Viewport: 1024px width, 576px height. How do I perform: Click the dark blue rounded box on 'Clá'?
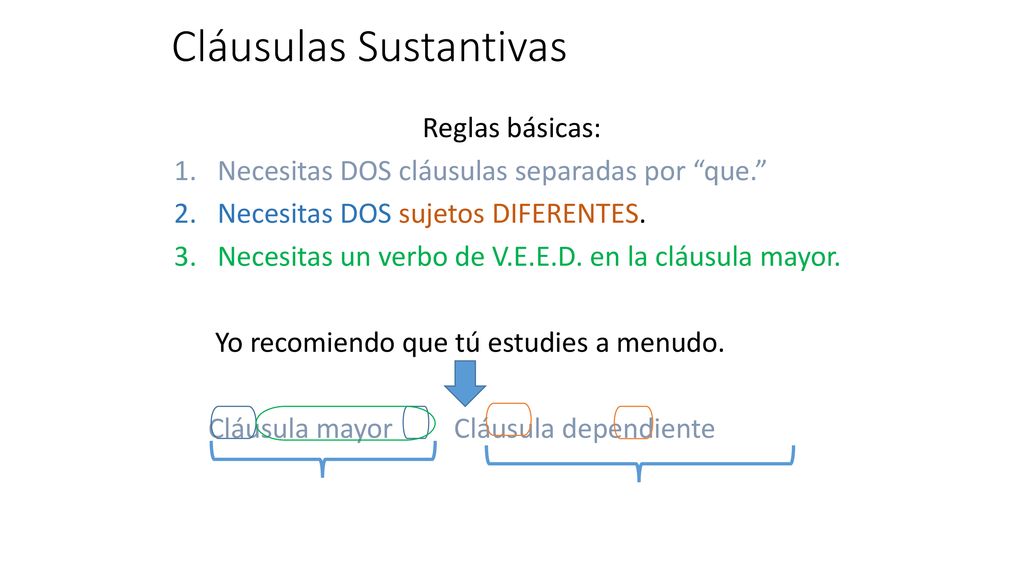[x=233, y=422]
